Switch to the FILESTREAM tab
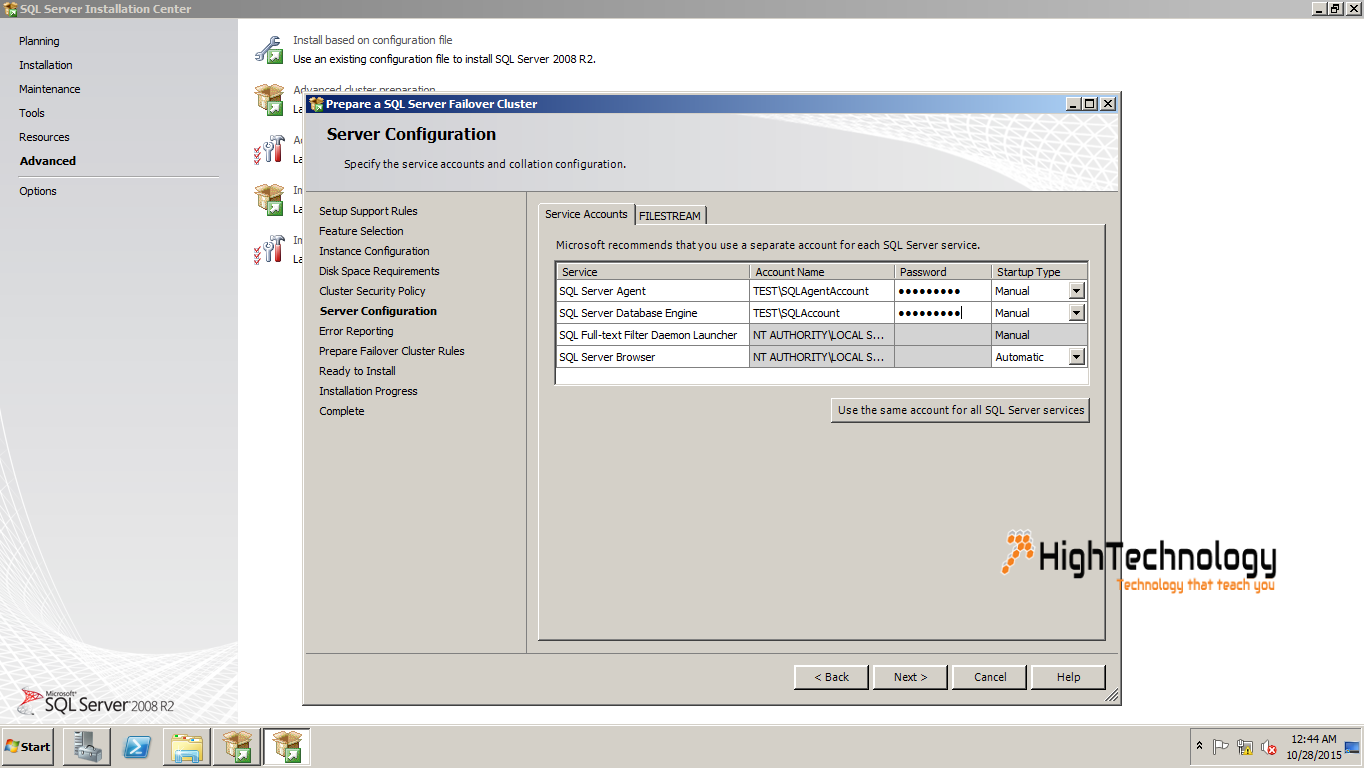This screenshot has width=1364, height=768. [670, 215]
